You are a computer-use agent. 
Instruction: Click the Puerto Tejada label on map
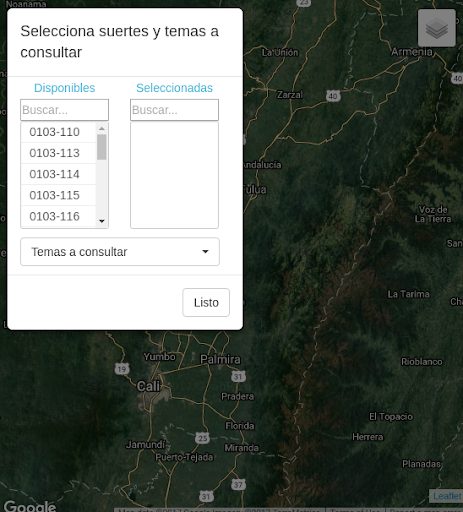184,457
